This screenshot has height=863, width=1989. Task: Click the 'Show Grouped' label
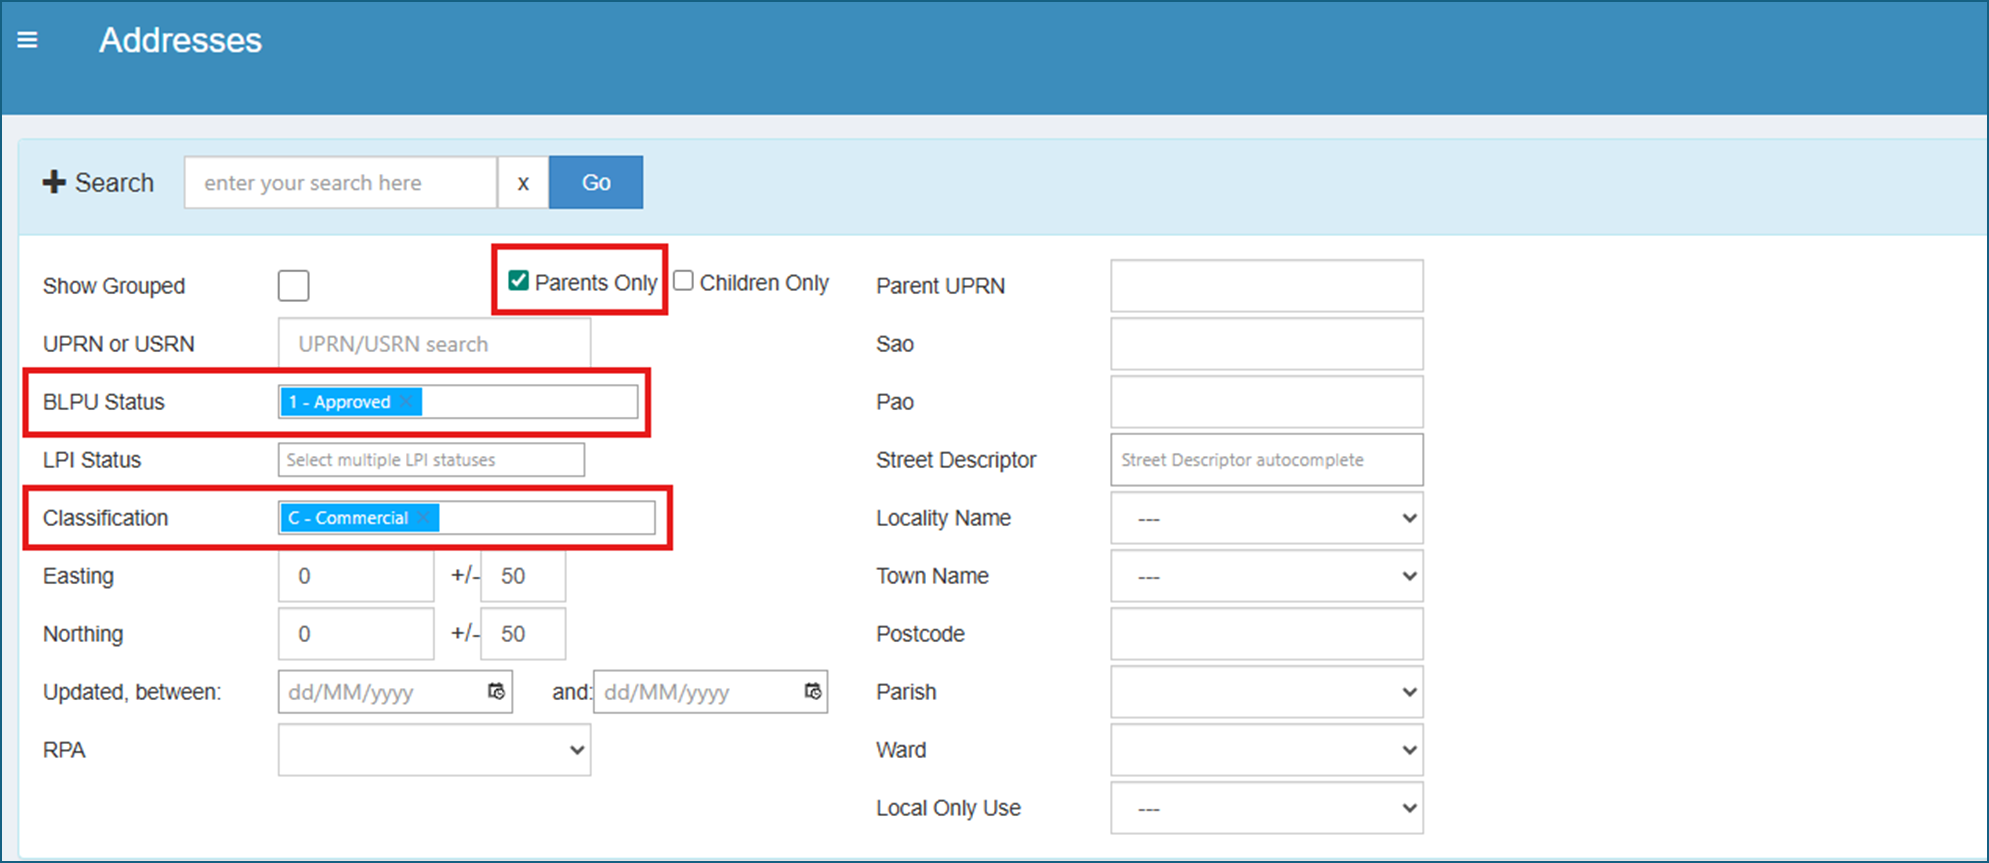[x=114, y=286]
